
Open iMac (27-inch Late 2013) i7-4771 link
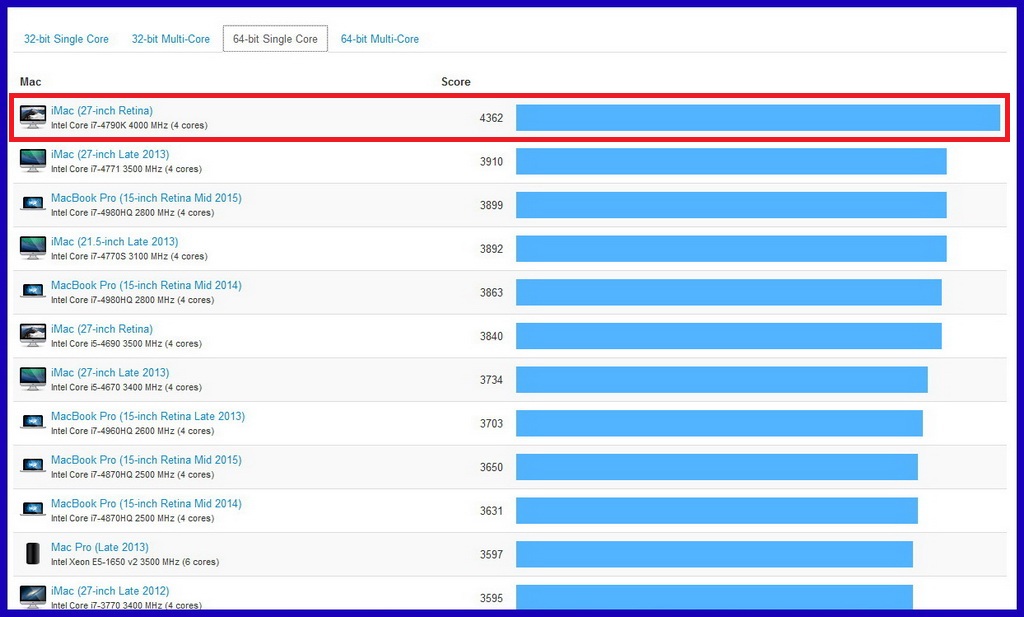click(110, 155)
